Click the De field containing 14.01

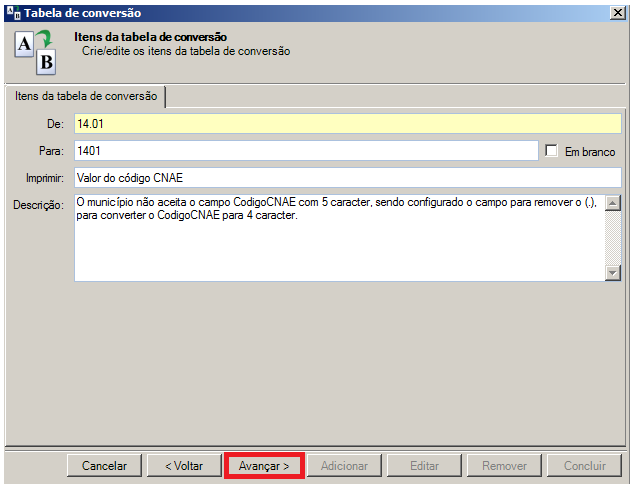[348, 124]
